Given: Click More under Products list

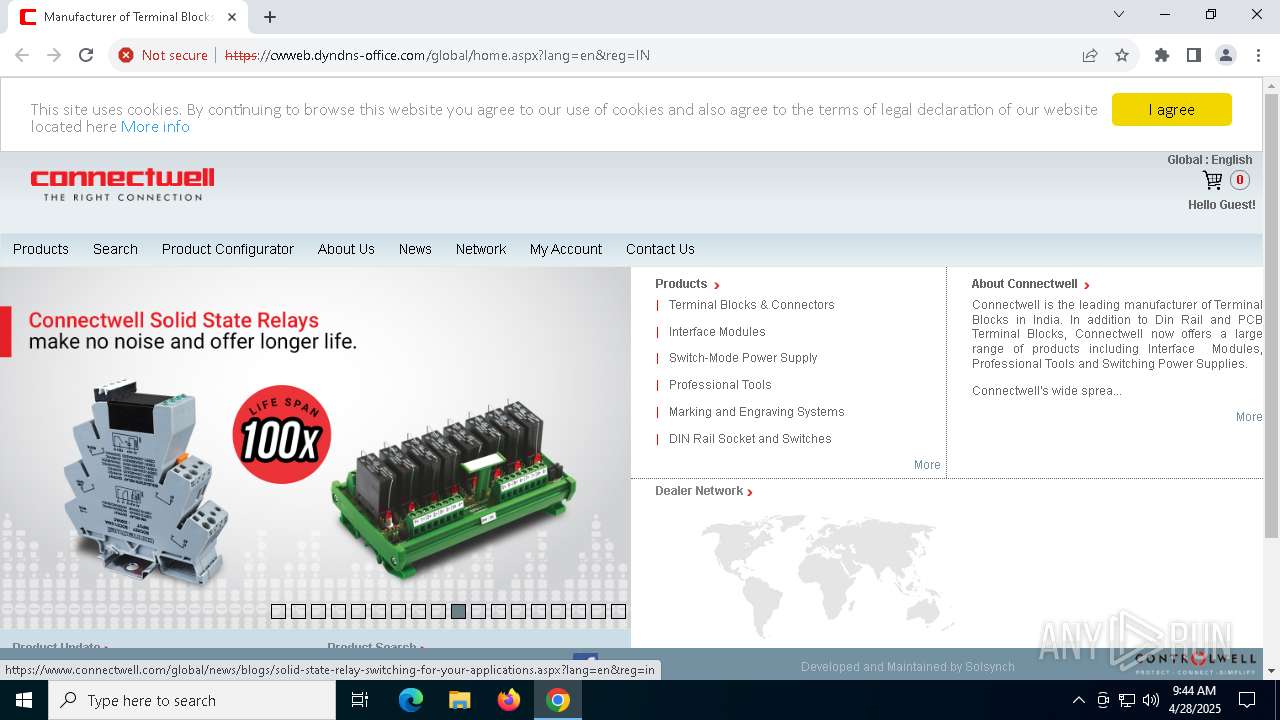Looking at the screenshot, I should tap(927, 465).
